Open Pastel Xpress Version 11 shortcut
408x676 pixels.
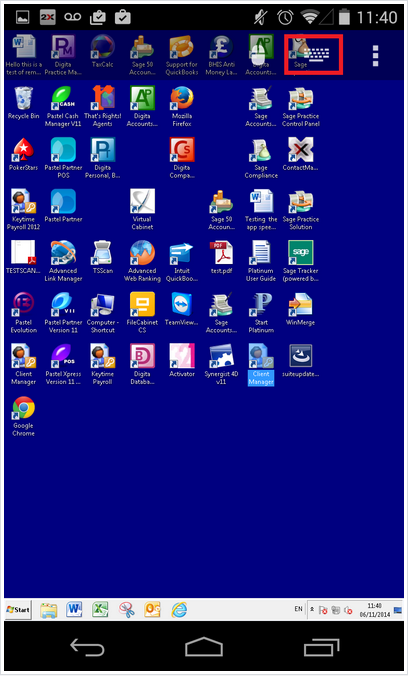[x=63, y=365]
